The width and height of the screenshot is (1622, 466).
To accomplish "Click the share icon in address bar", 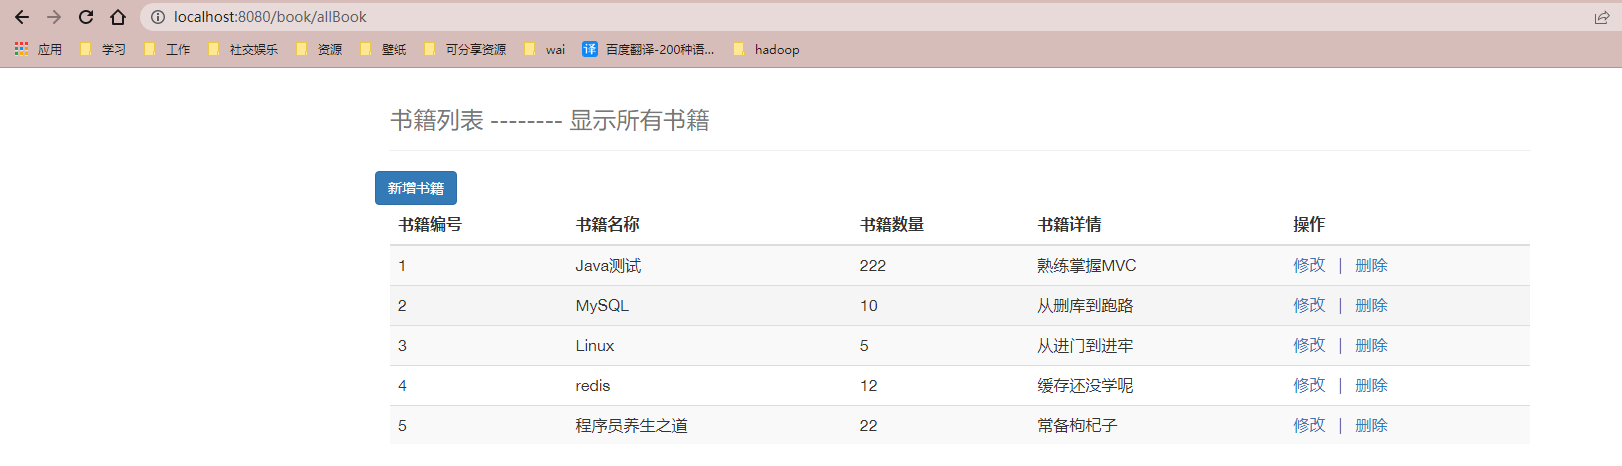I will point(1601,17).
